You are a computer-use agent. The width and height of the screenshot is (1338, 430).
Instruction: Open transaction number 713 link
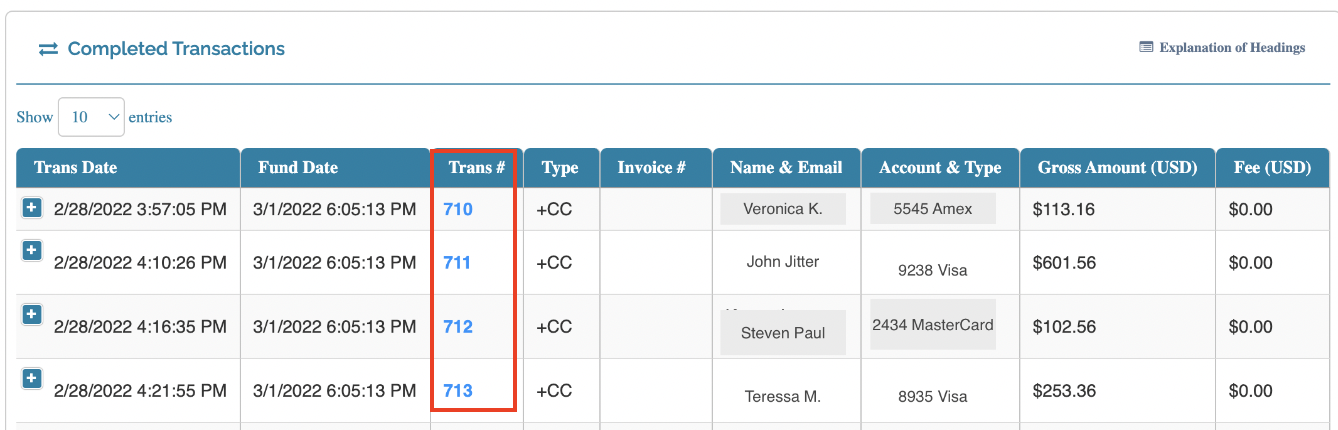(458, 391)
